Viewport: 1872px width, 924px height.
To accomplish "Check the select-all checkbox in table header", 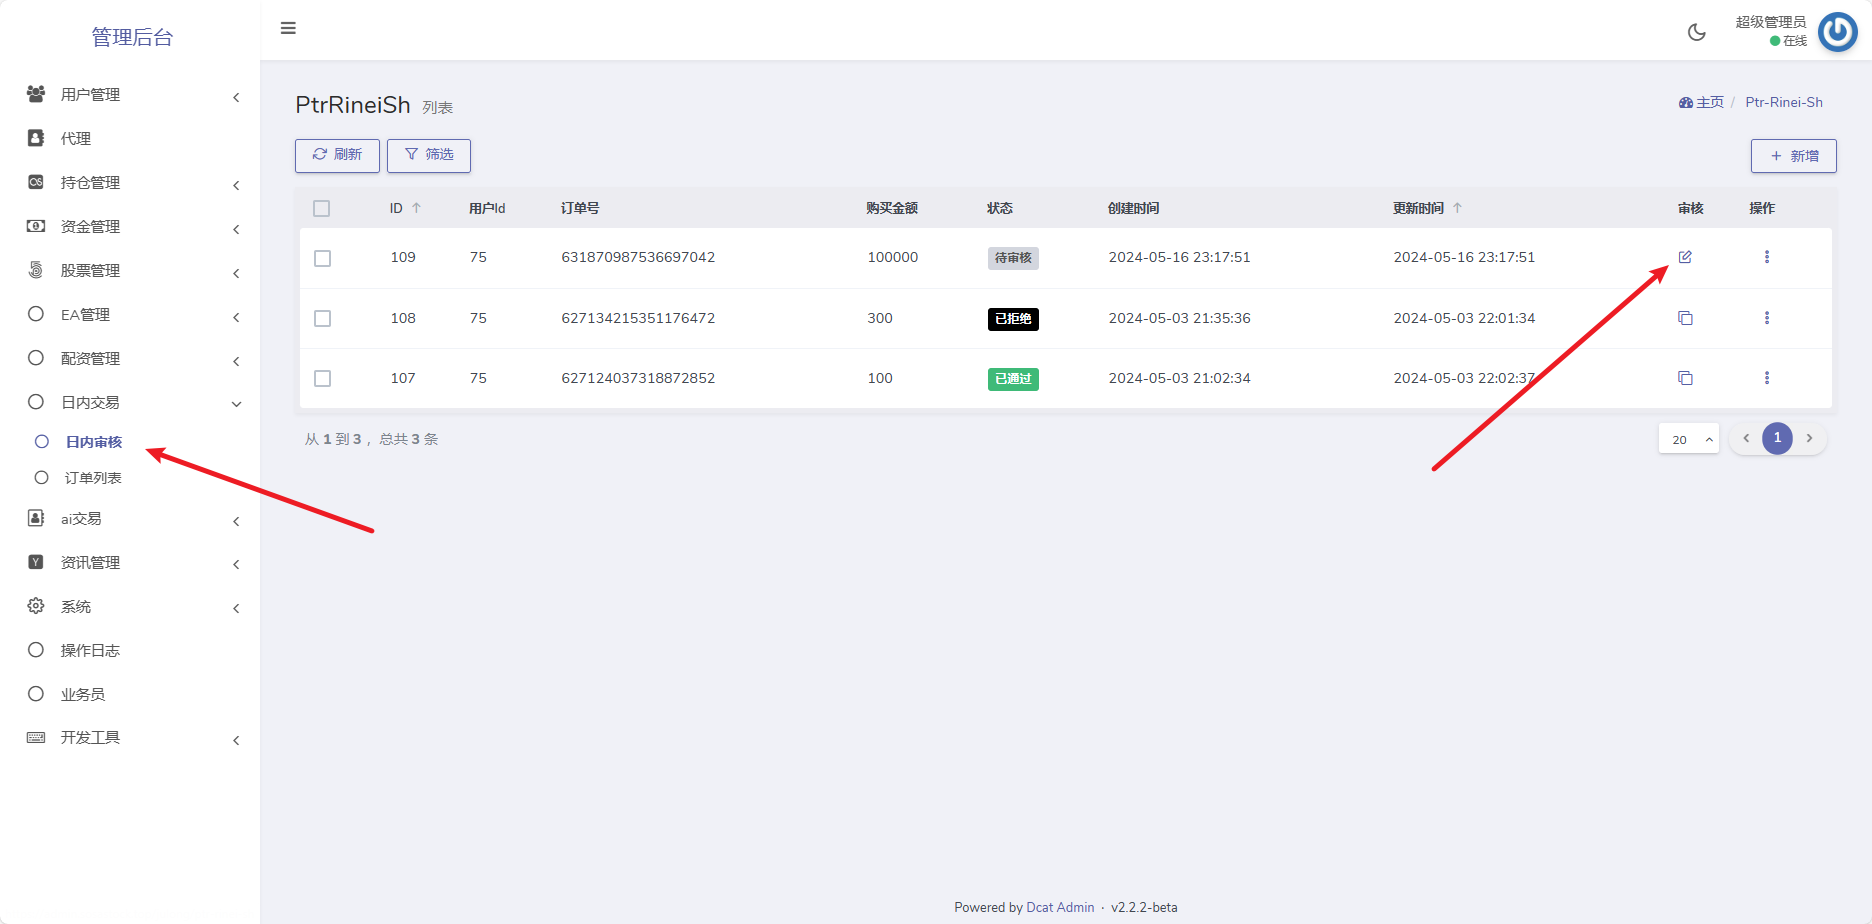I will [x=321, y=208].
